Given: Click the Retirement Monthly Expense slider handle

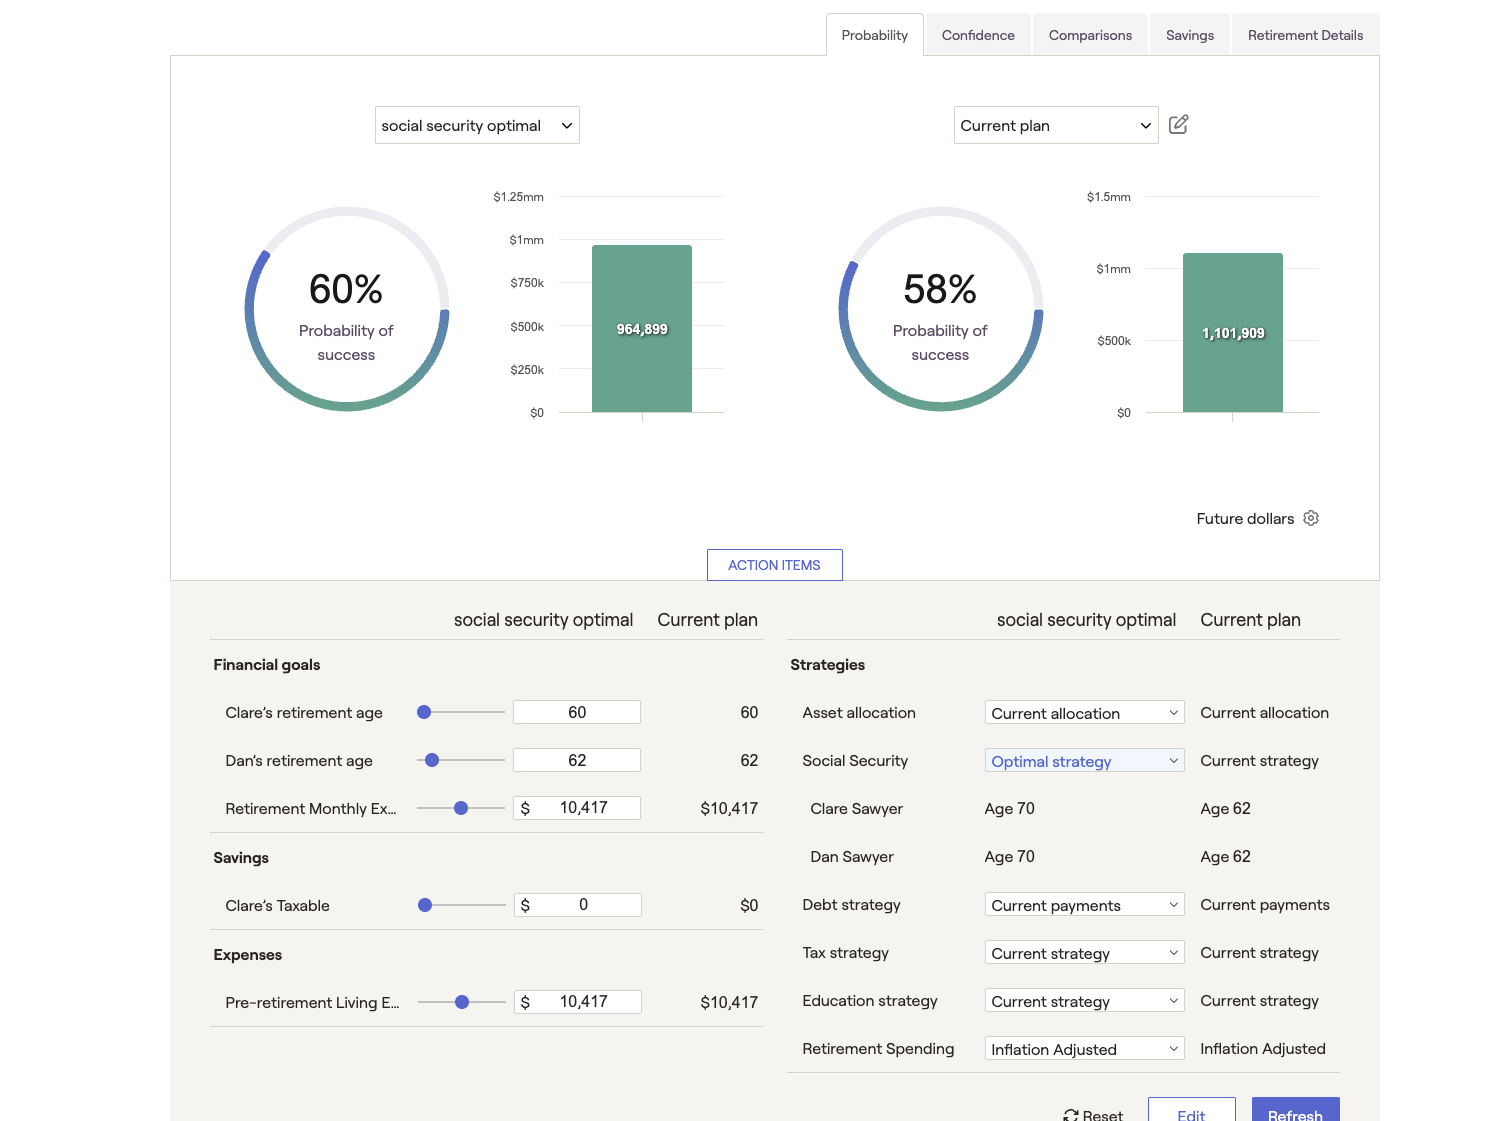Looking at the screenshot, I should (461, 808).
